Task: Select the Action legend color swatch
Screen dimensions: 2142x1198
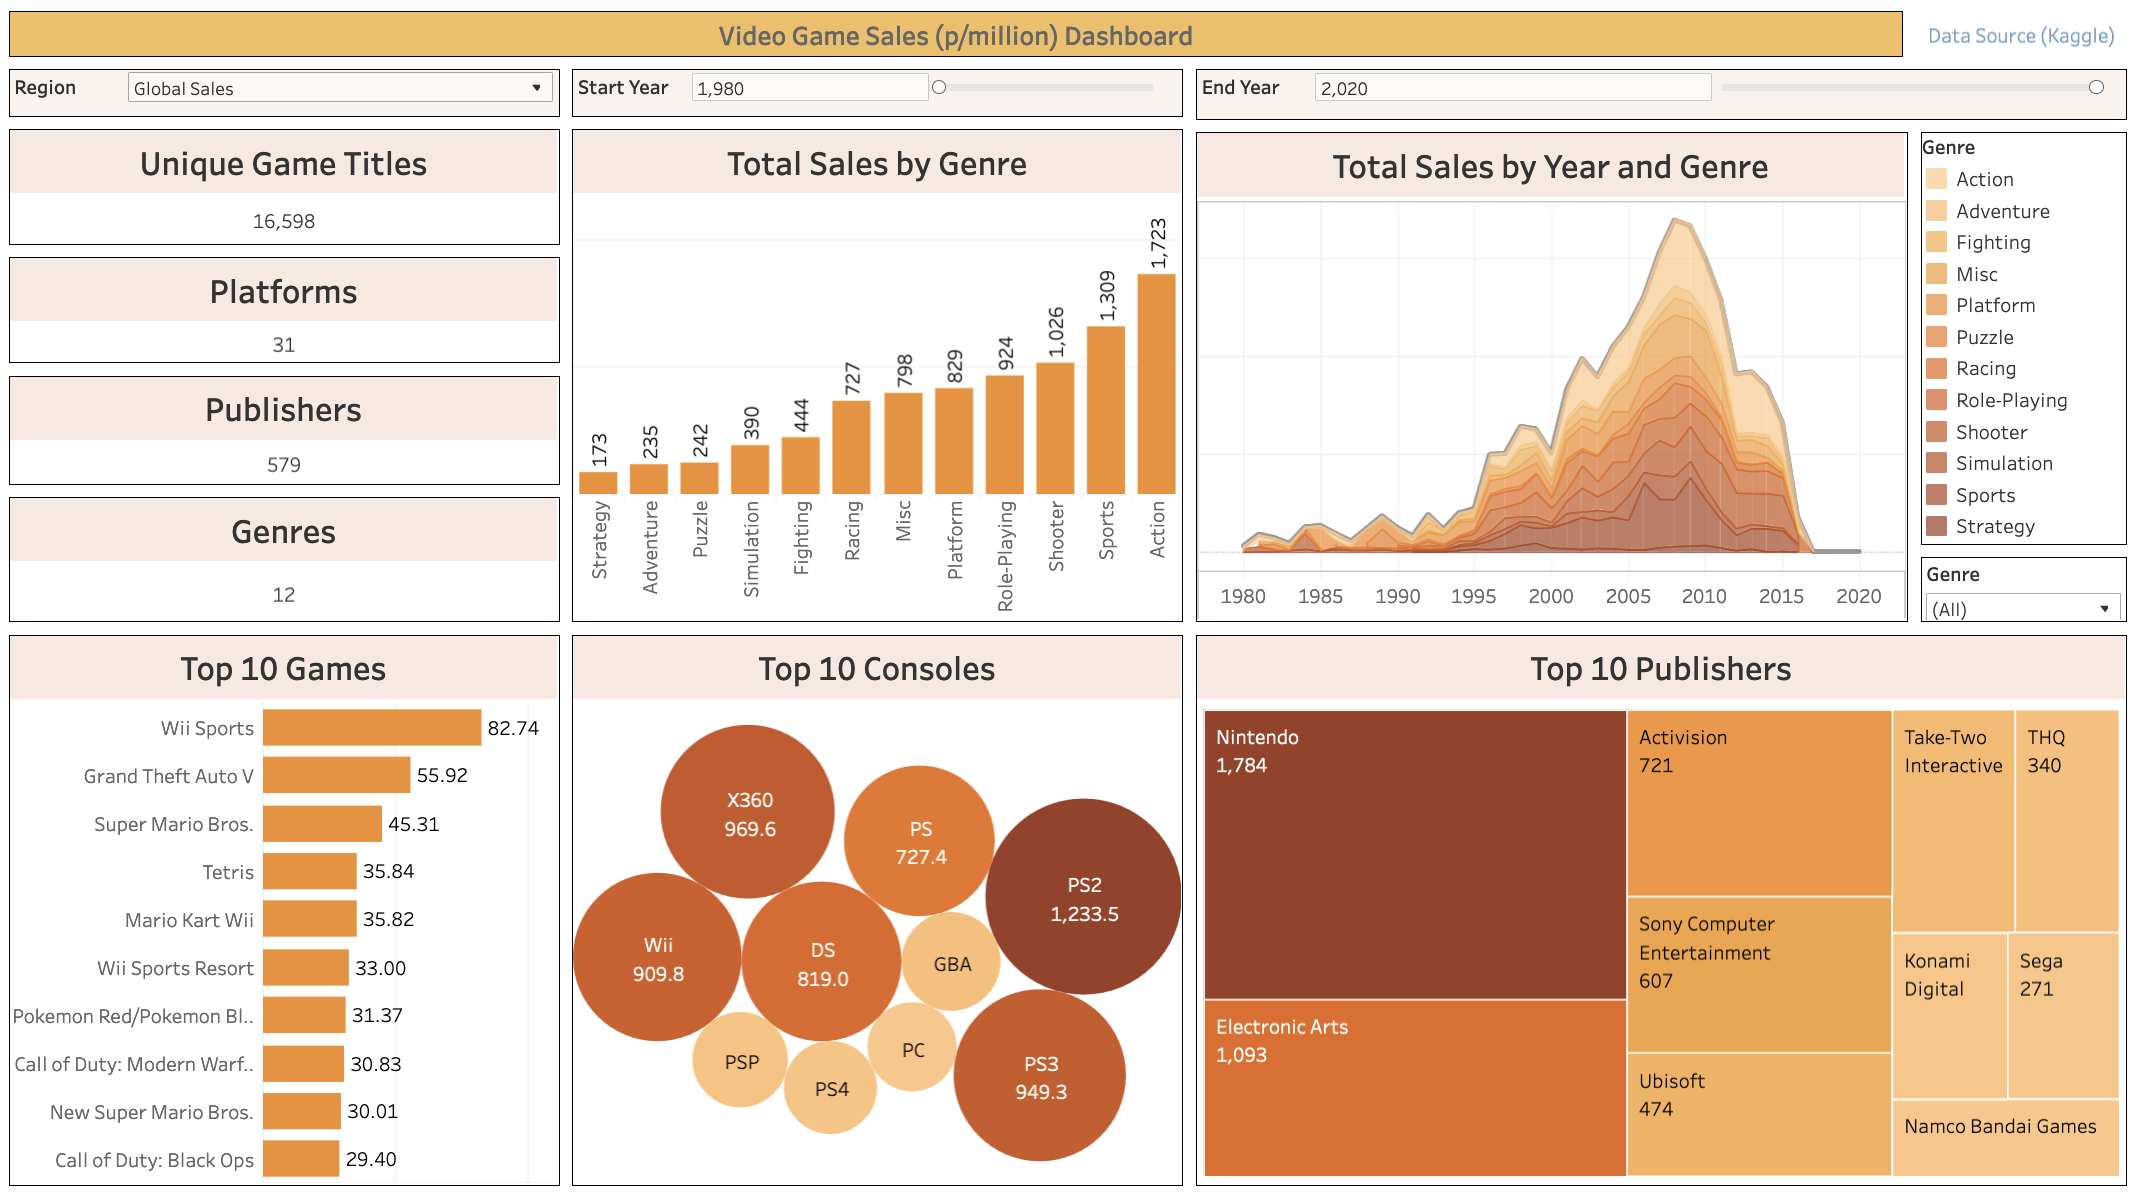Action: [x=1937, y=179]
